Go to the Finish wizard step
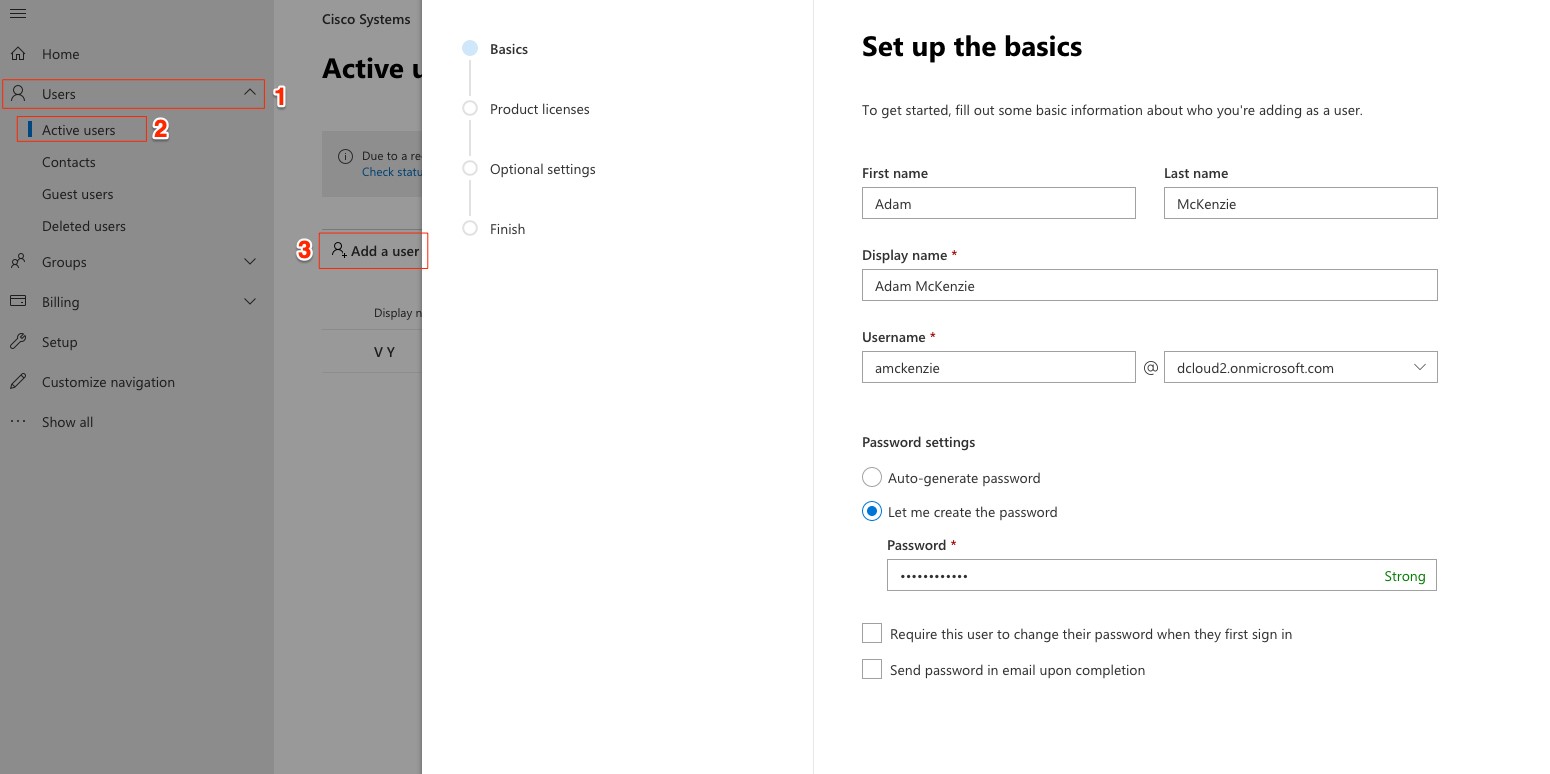The width and height of the screenshot is (1550, 774). point(507,229)
